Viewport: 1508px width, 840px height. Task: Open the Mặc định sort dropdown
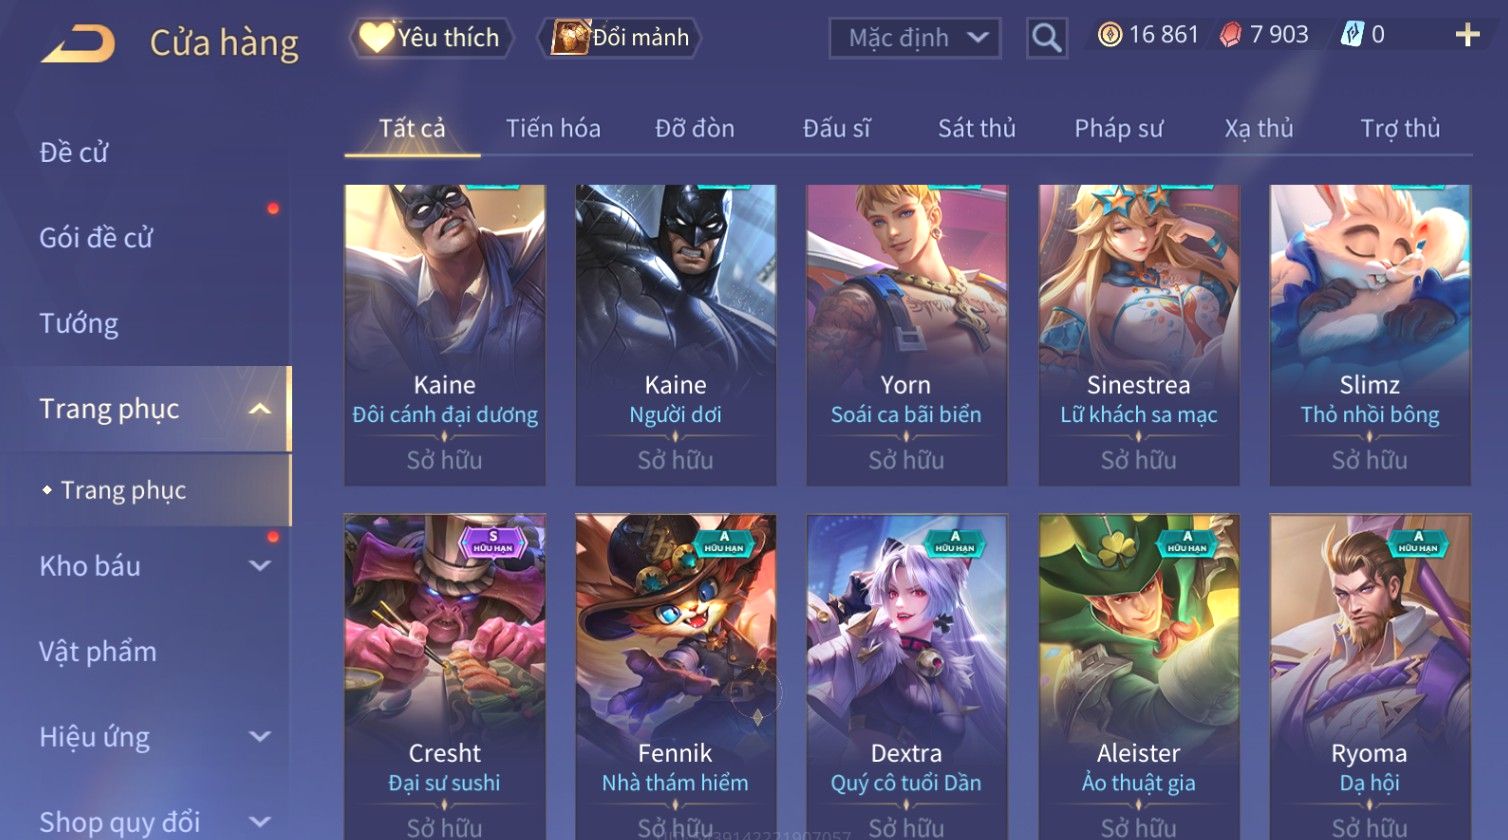click(915, 38)
